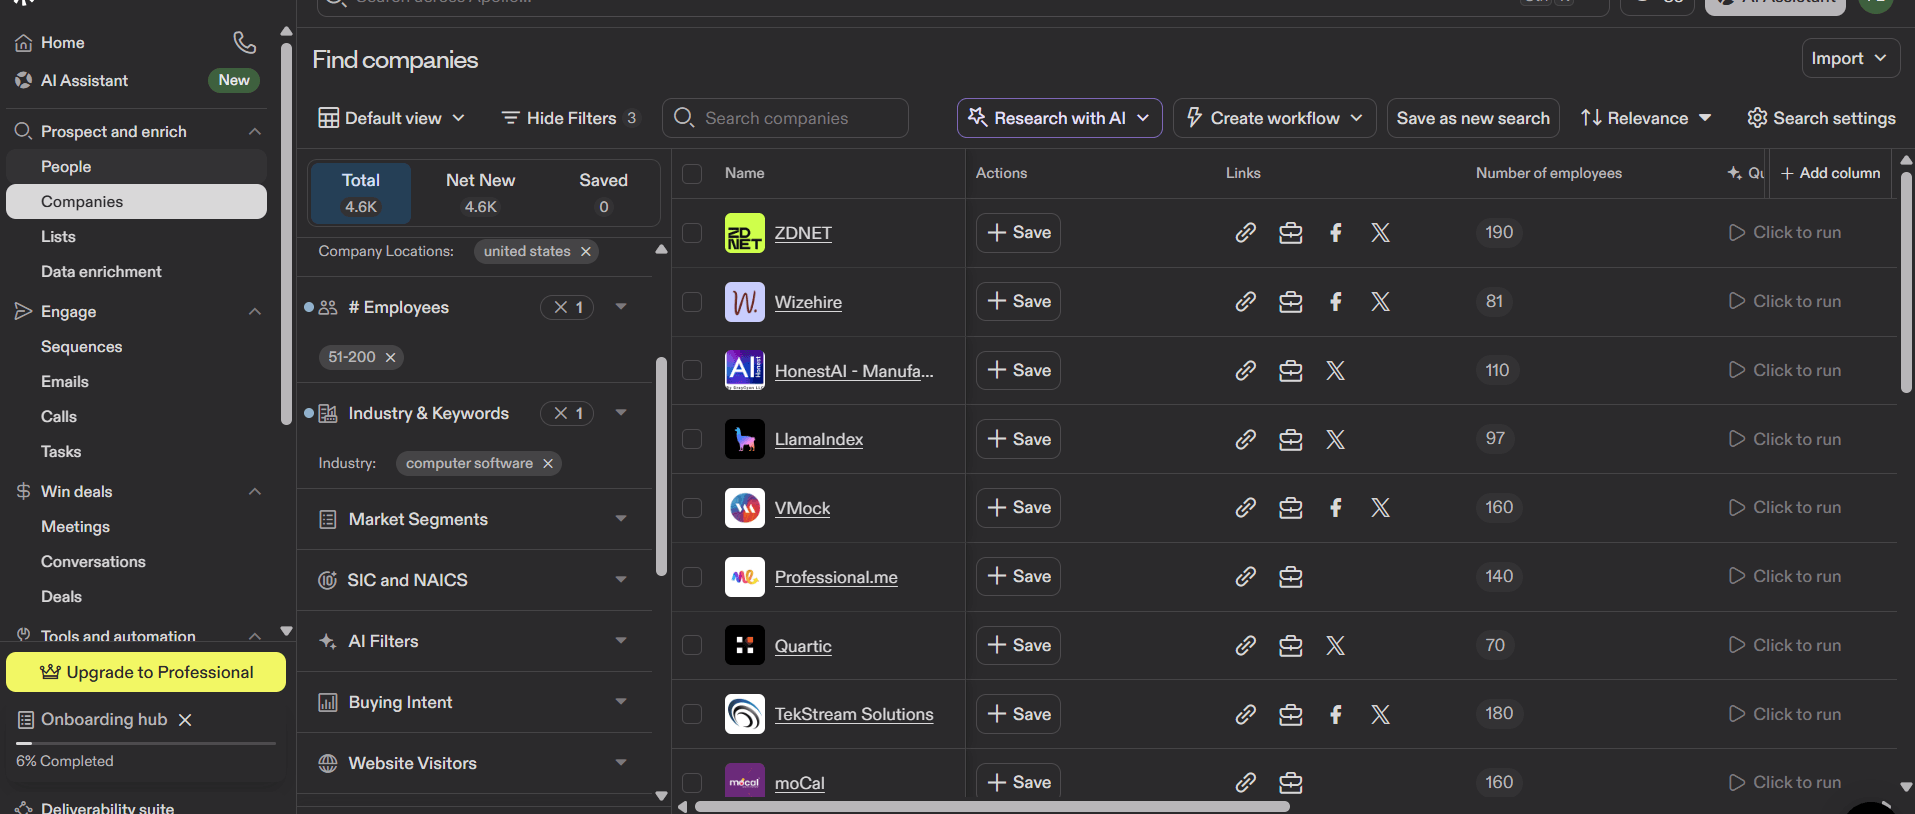Open ZDNET's website link icon
The height and width of the screenshot is (814, 1915).
click(1245, 233)
